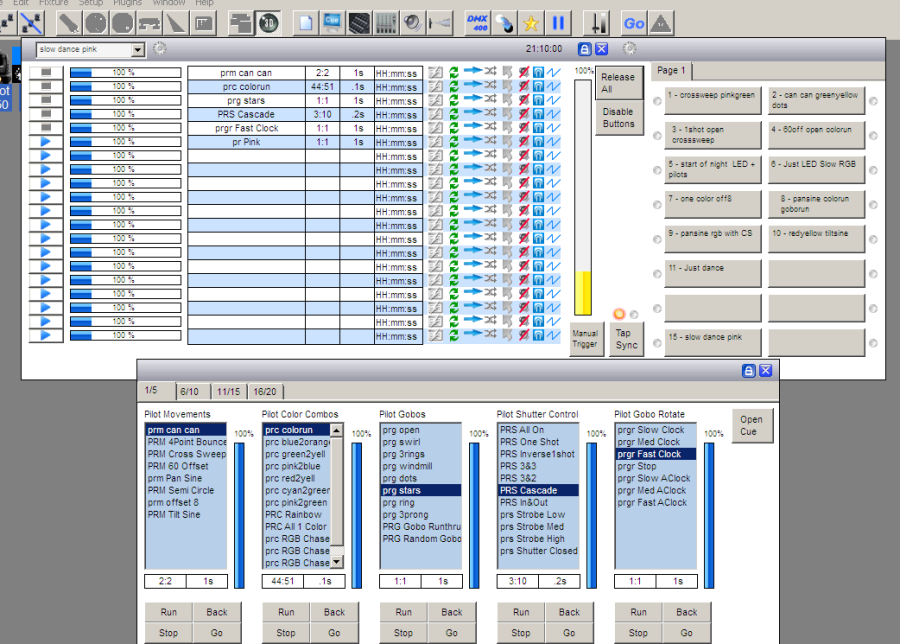Click edit note icon in prm can can row
Screen dimensions: 900x644
coord(436,72)
